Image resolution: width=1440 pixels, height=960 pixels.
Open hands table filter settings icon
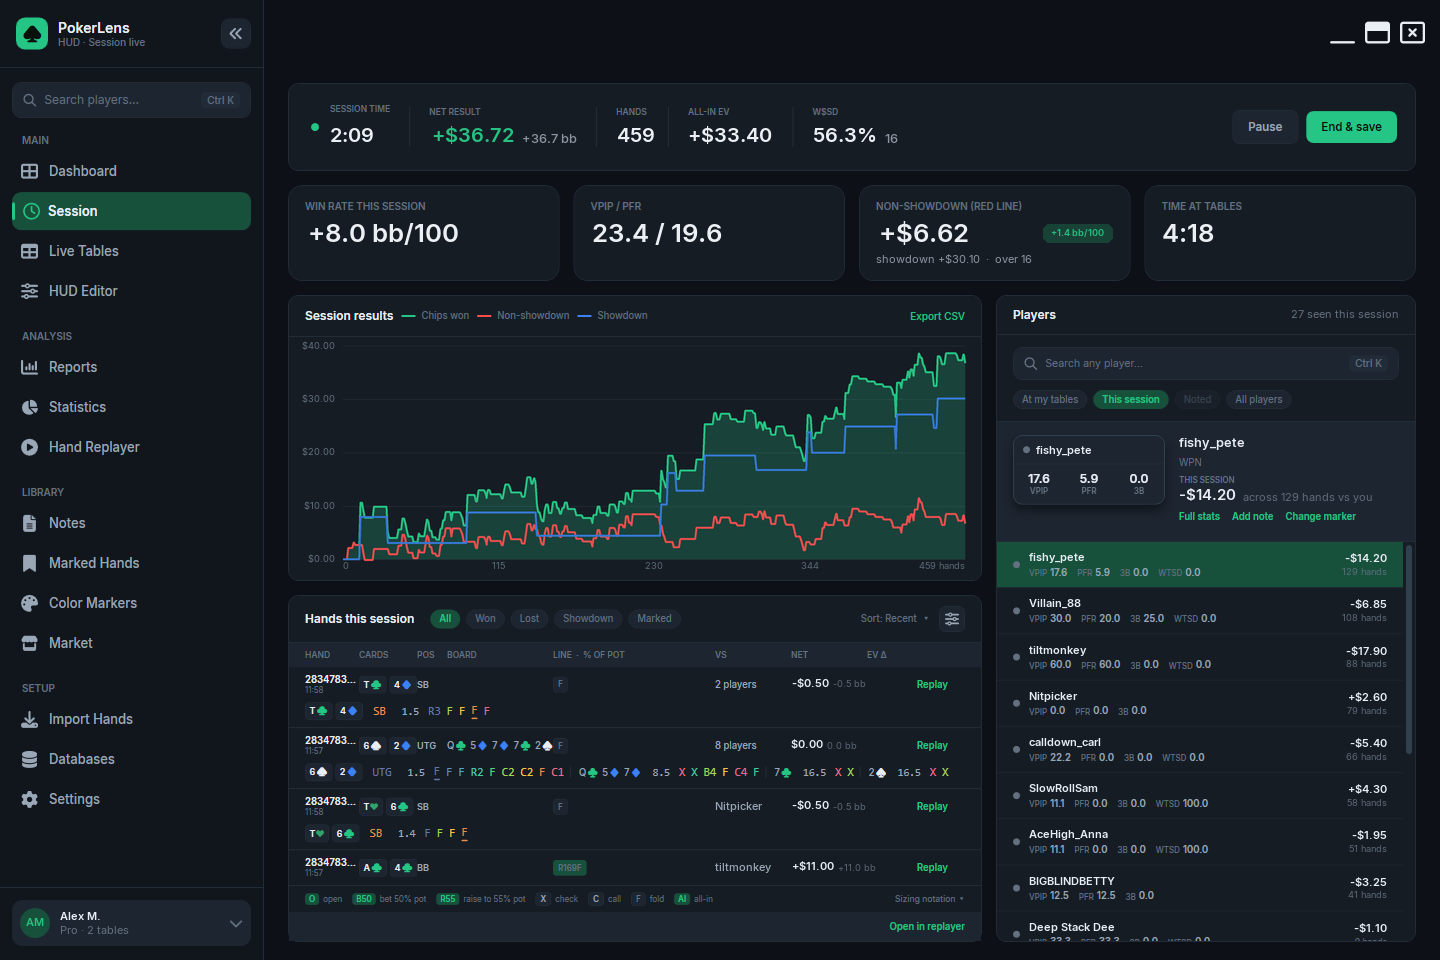(x=952, y=619)
